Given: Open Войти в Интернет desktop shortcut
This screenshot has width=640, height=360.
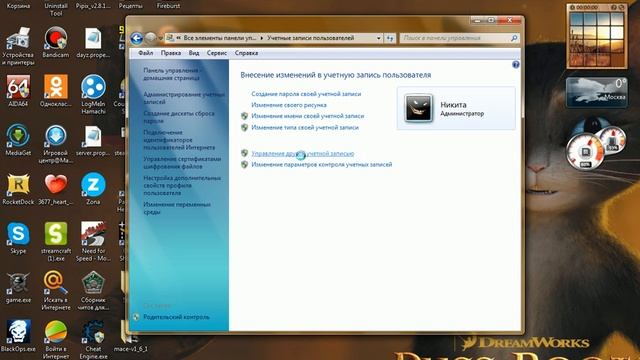Looking at the screenshot, I should pyautogui.click(x=56, y=339).
